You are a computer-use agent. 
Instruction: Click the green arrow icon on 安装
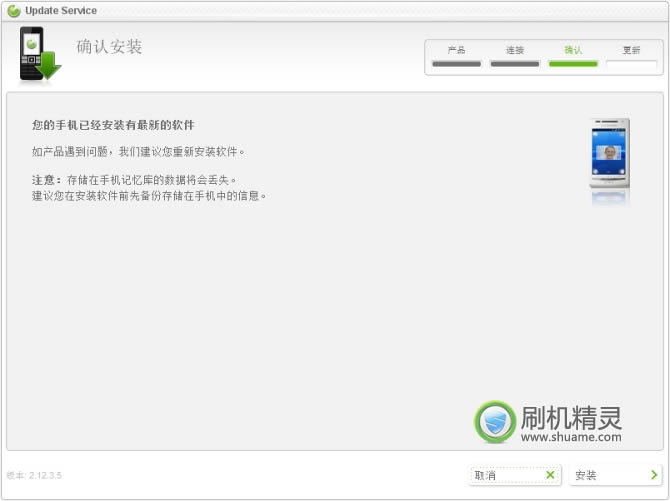coord(653,475)
